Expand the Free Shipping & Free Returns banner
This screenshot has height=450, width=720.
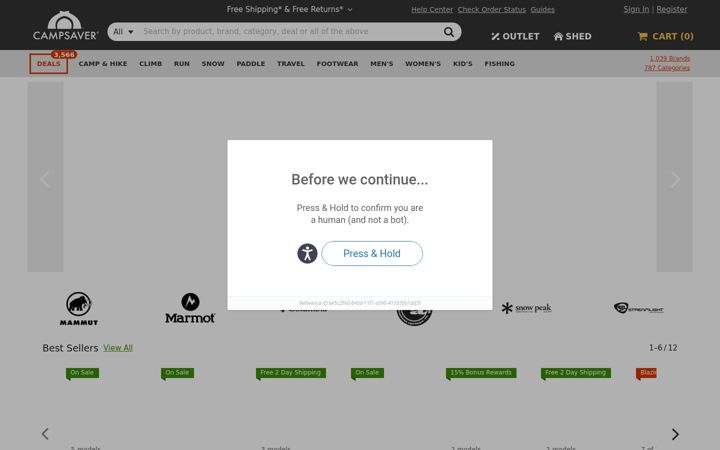[289, 9]
